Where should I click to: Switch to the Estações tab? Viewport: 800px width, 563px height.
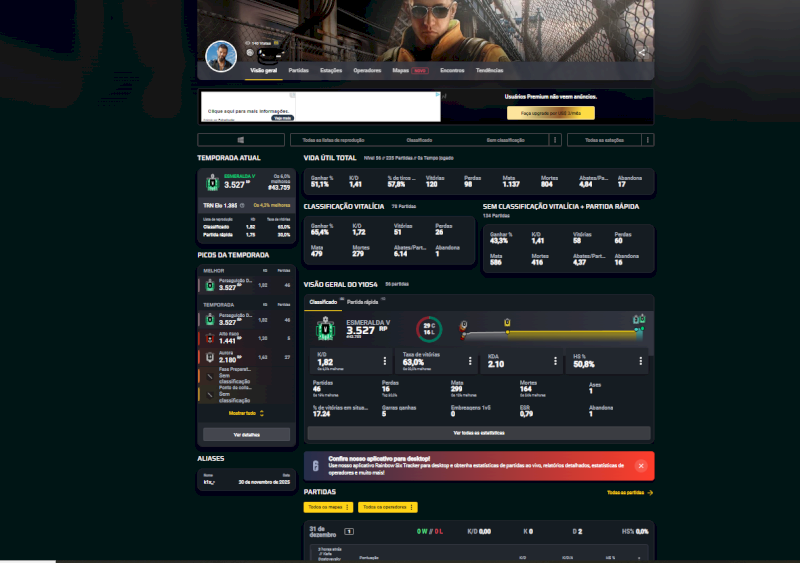pyautogui.click(x=331, y=70)
